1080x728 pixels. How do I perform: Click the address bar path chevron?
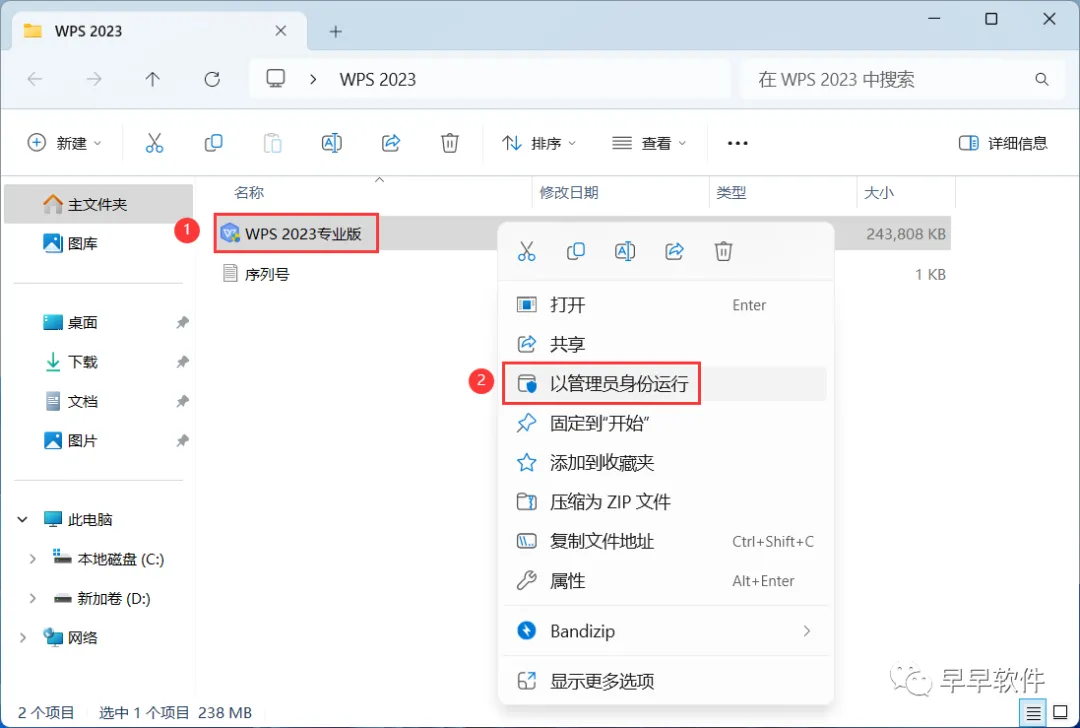313,79
